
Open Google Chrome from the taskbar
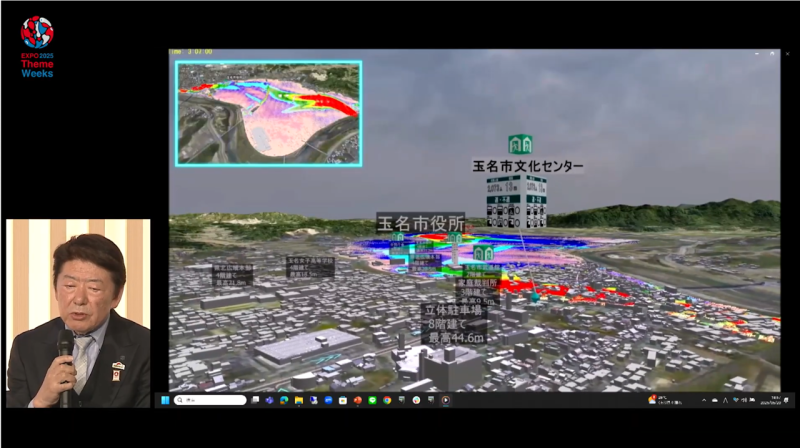pyautogui.click(x=387, y=400)
